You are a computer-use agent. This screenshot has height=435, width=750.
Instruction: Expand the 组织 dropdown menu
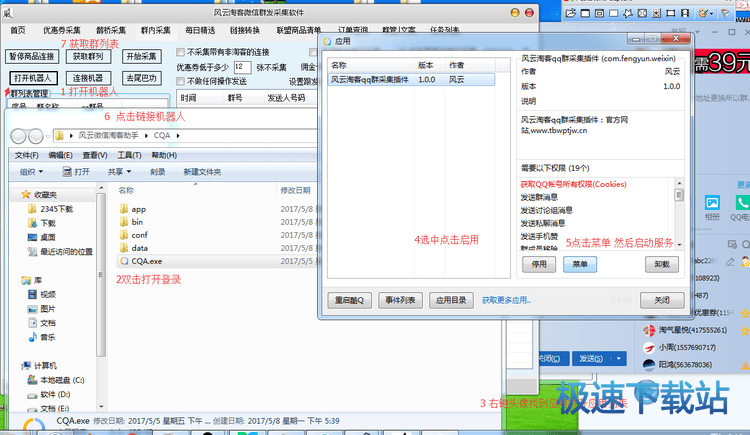coord(38,172)
